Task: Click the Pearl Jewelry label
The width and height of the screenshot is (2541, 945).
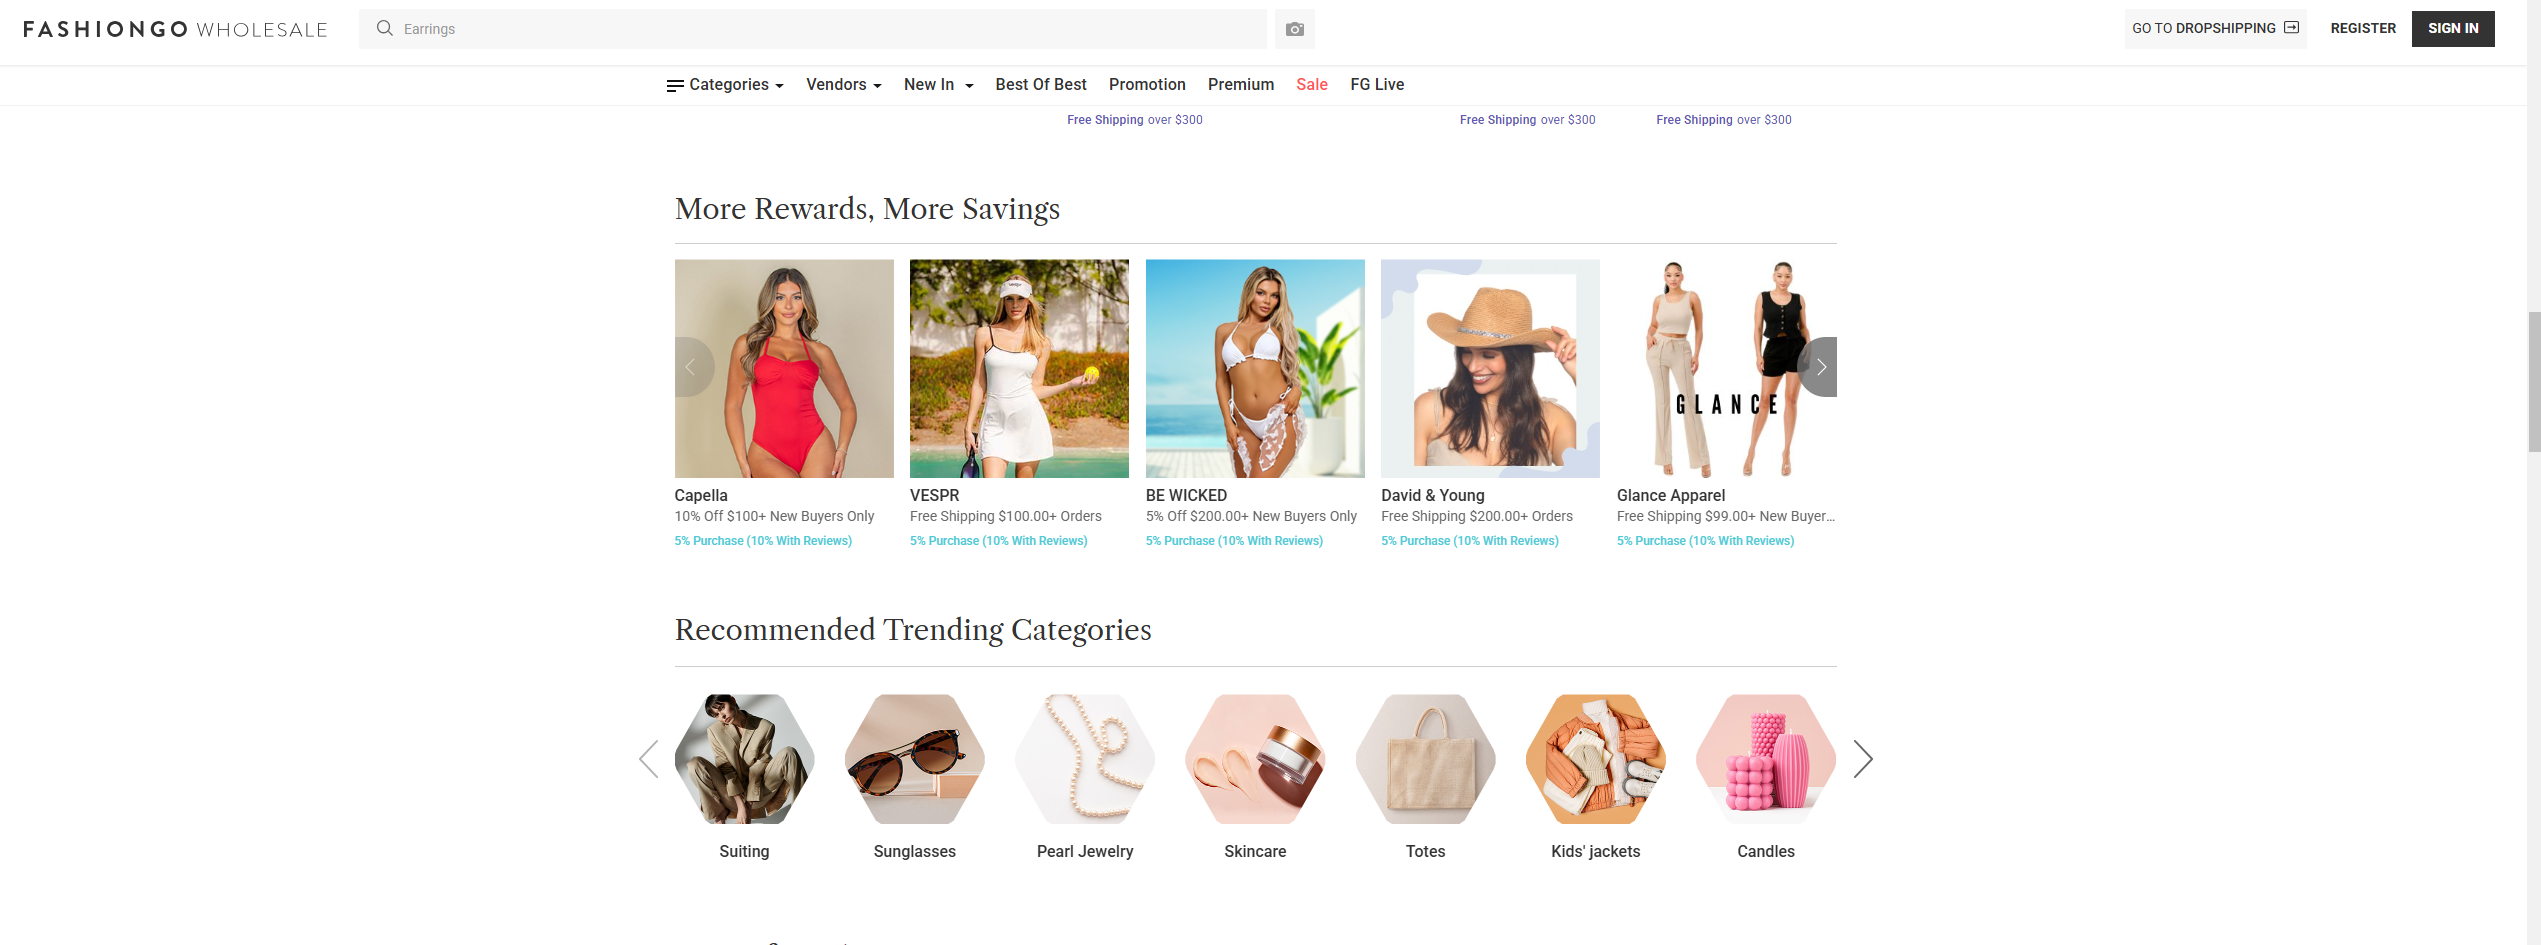Action: [x=1085, y=852]
